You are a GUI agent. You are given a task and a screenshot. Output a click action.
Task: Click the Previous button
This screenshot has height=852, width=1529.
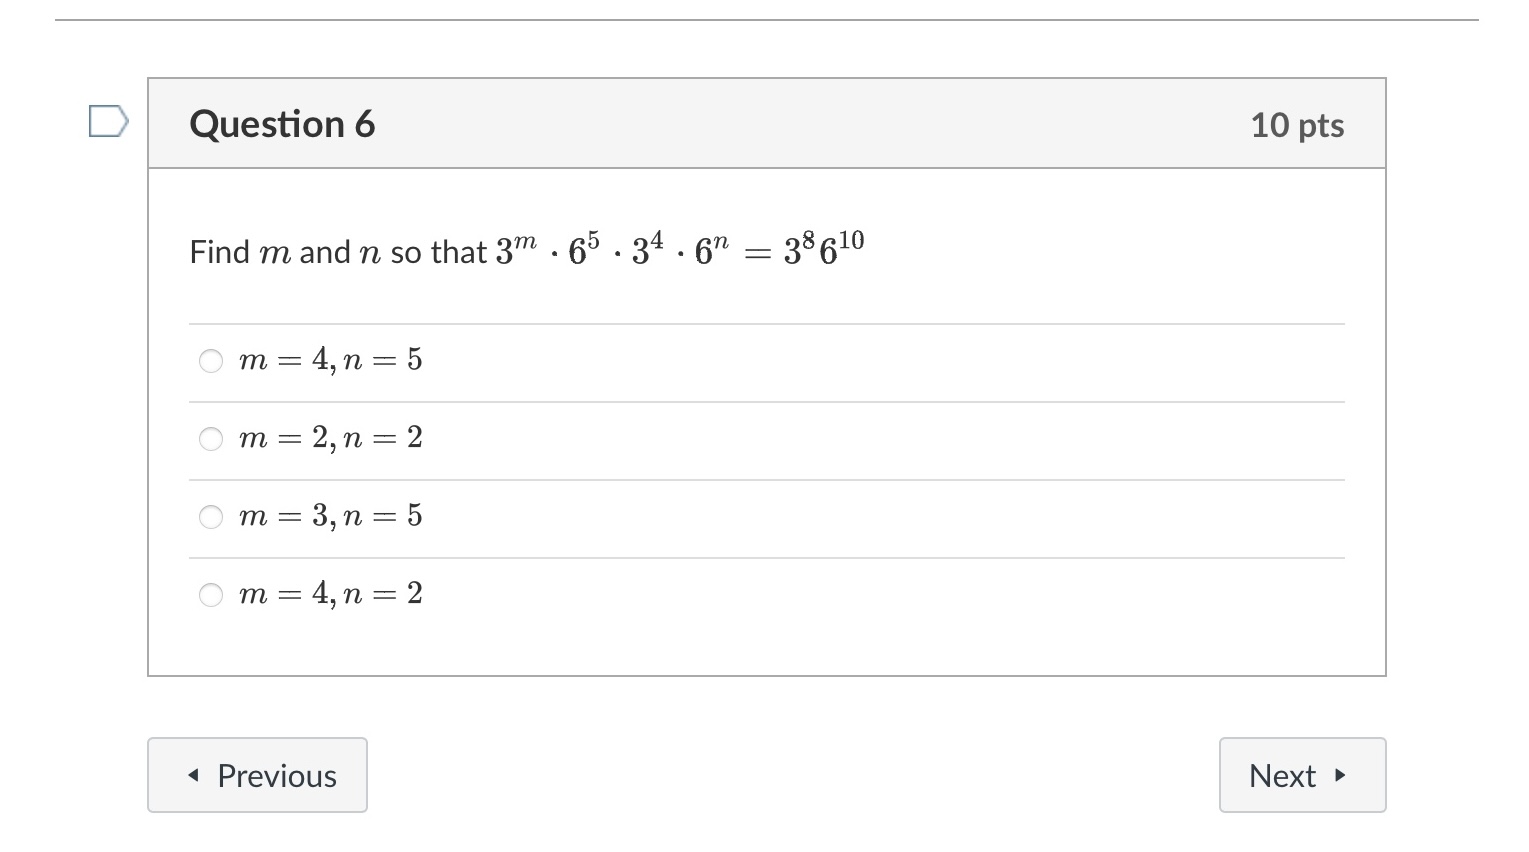257,775
